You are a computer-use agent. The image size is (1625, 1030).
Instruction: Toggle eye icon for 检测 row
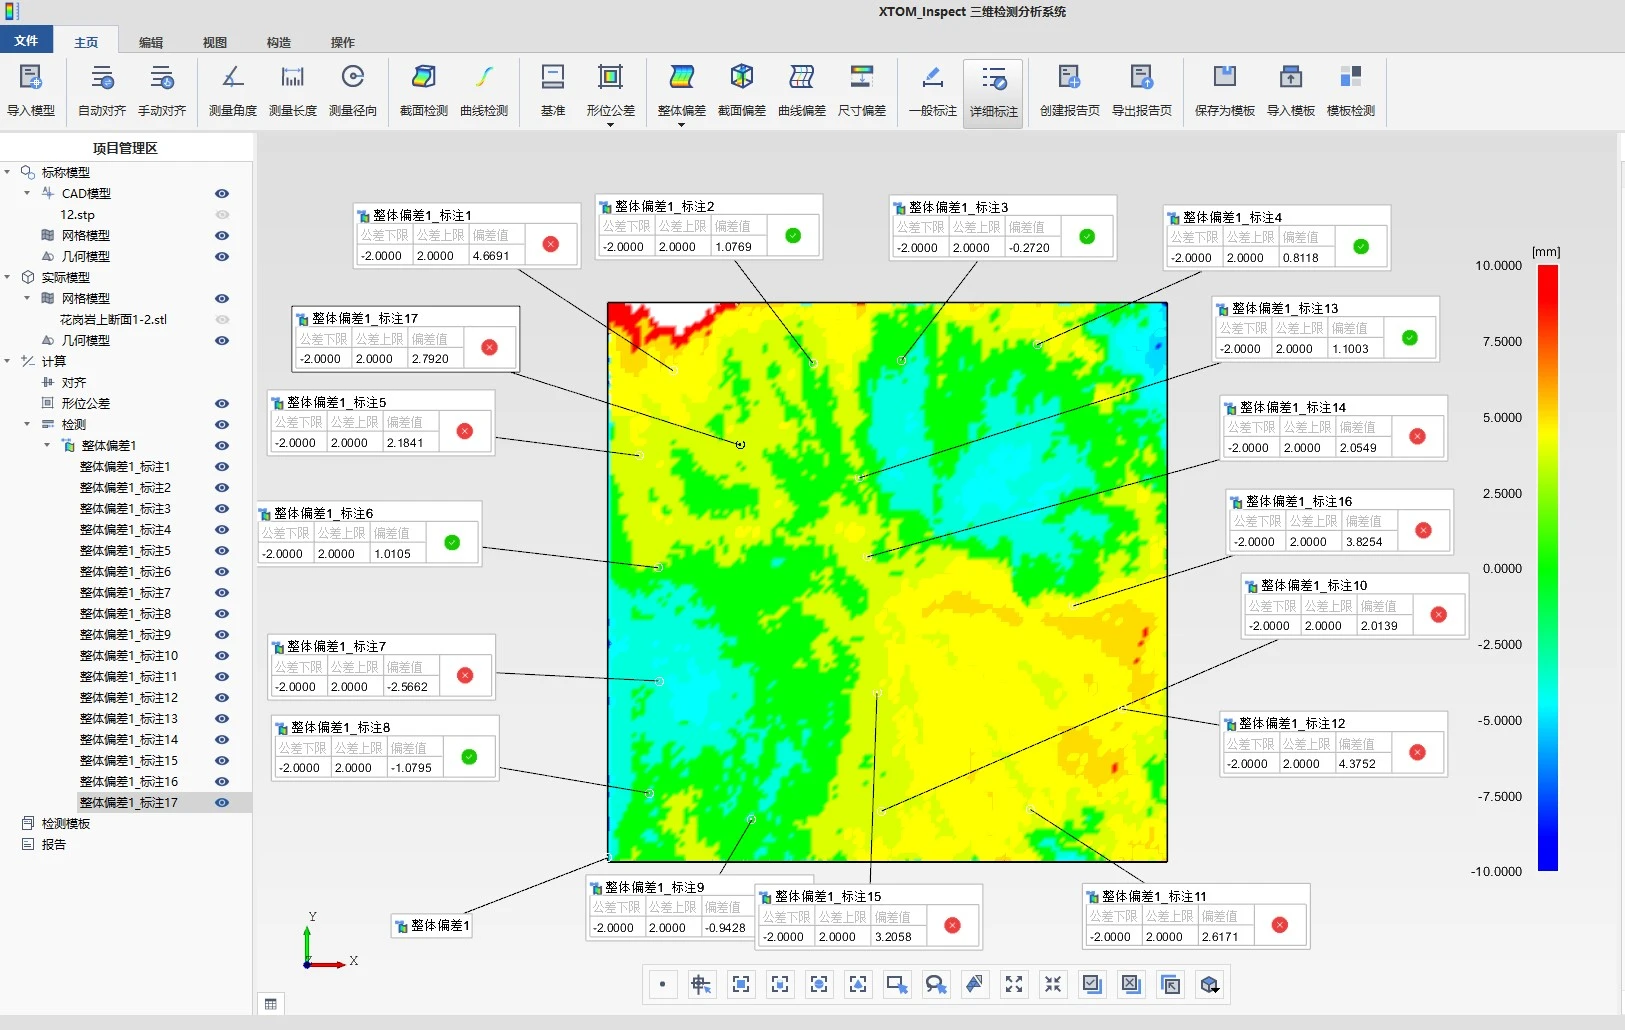tap(222, 425)
